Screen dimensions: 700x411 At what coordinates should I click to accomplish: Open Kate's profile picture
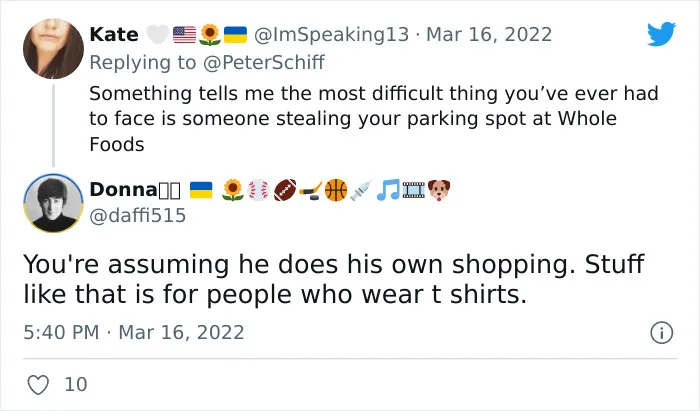(53, 49)
